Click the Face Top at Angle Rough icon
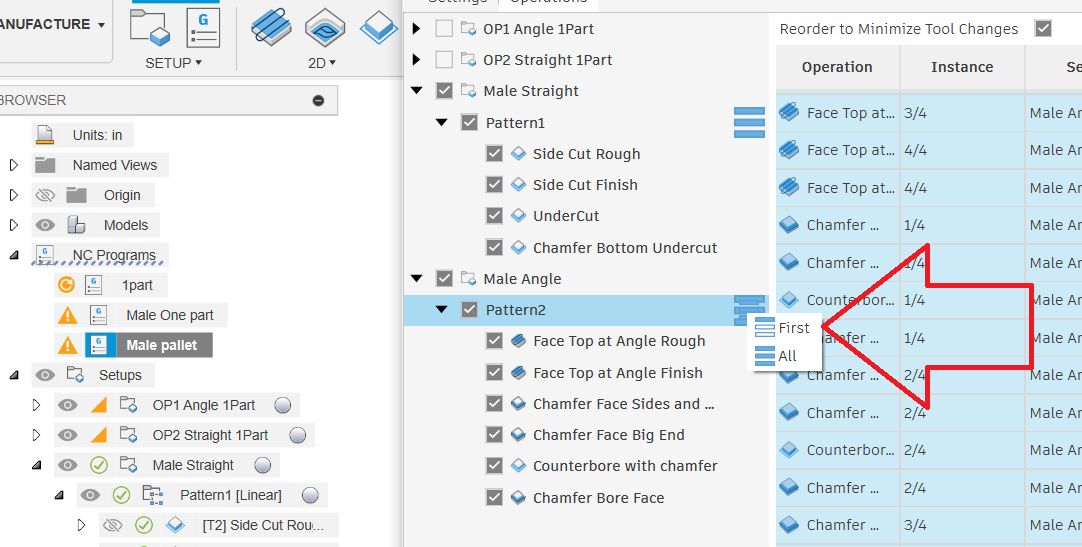The image size is (1082, 547). click(x=518, y=341)
